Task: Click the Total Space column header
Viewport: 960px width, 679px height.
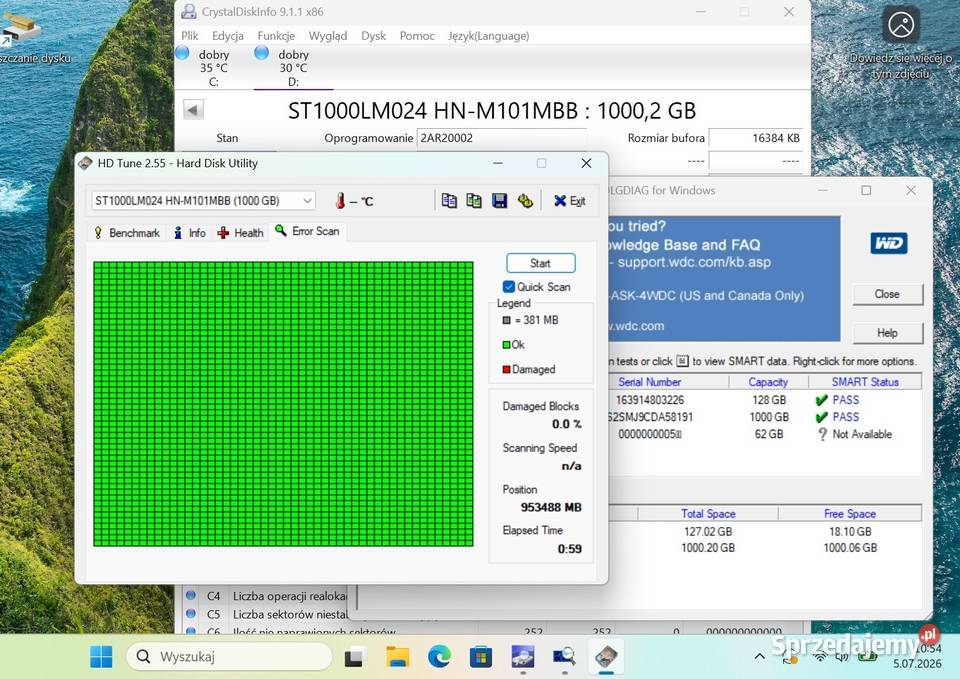Action: (x=708, y=513)
